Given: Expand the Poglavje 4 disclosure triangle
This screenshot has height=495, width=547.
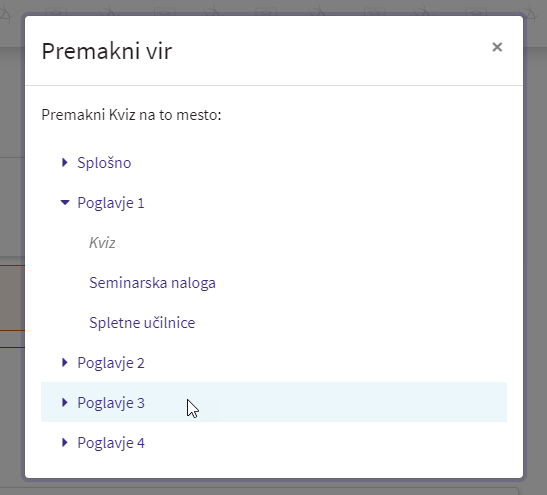Looking at the screenshot, I should (x=65, y=443).
